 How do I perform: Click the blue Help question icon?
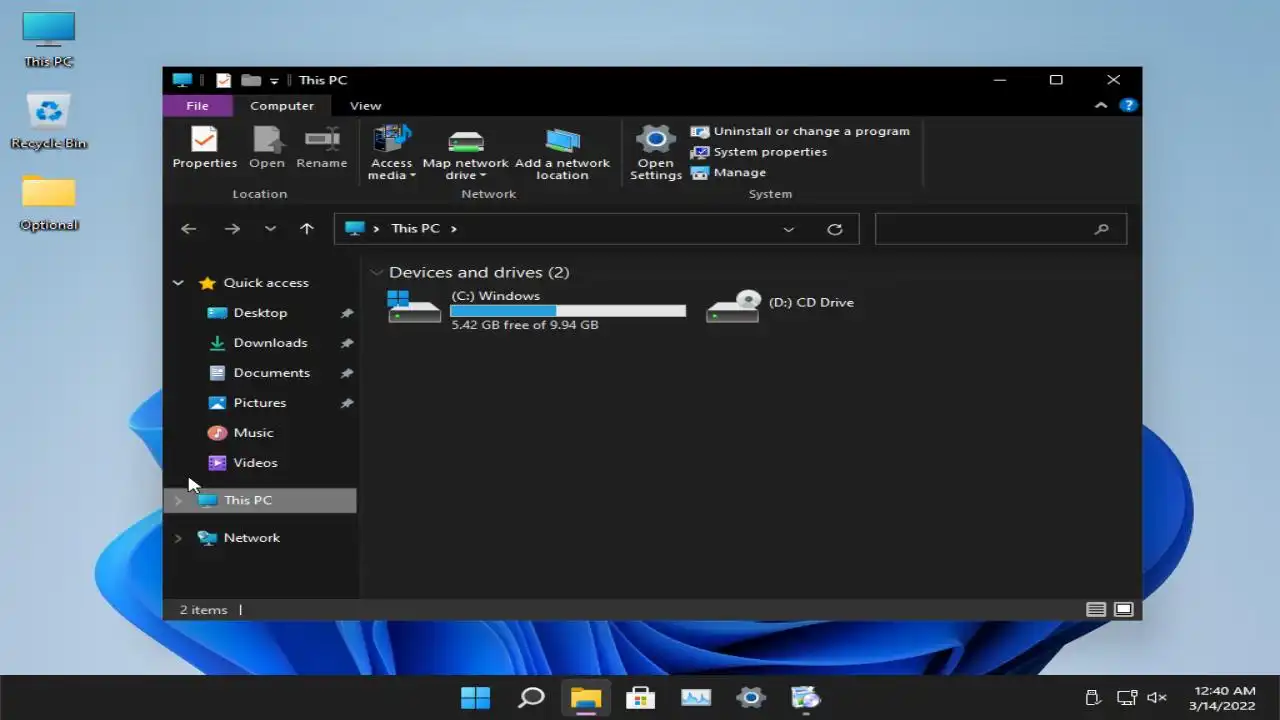1128,105
